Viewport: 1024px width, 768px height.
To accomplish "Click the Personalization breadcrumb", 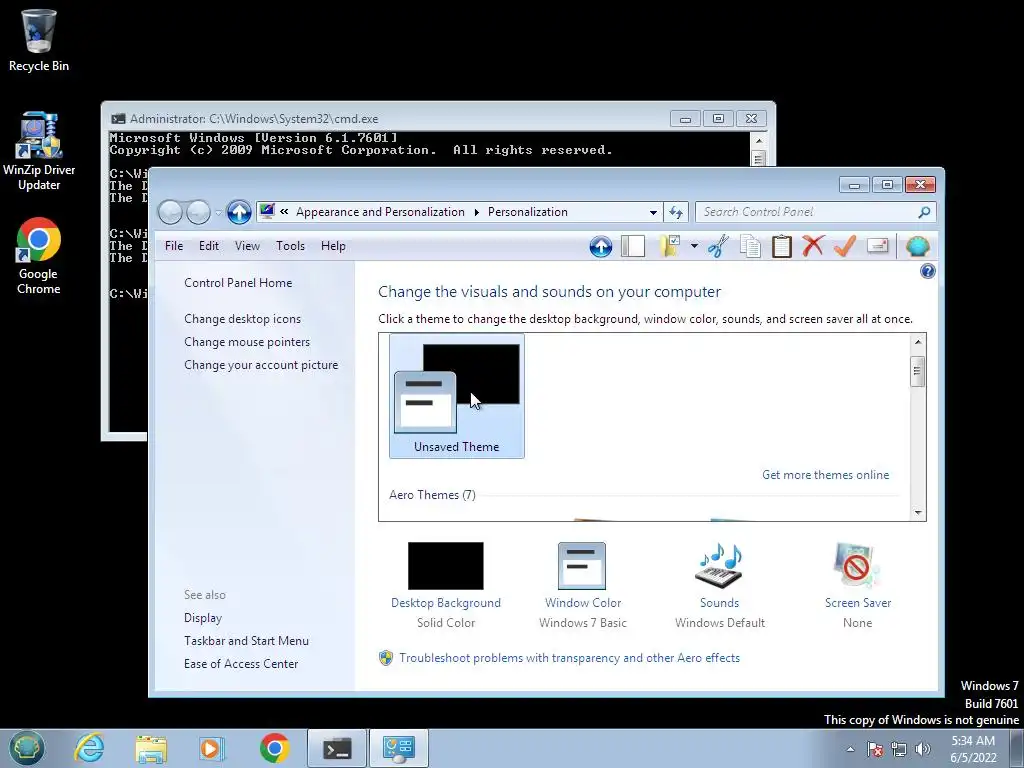I will point(528,212).
